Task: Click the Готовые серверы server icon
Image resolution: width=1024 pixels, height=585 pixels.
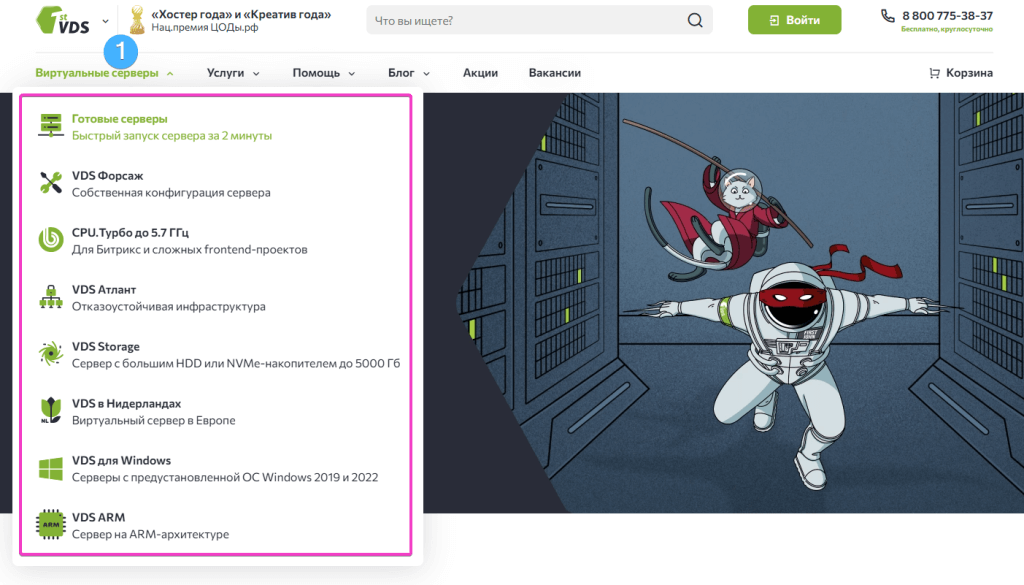Action: tap(50, 126)
